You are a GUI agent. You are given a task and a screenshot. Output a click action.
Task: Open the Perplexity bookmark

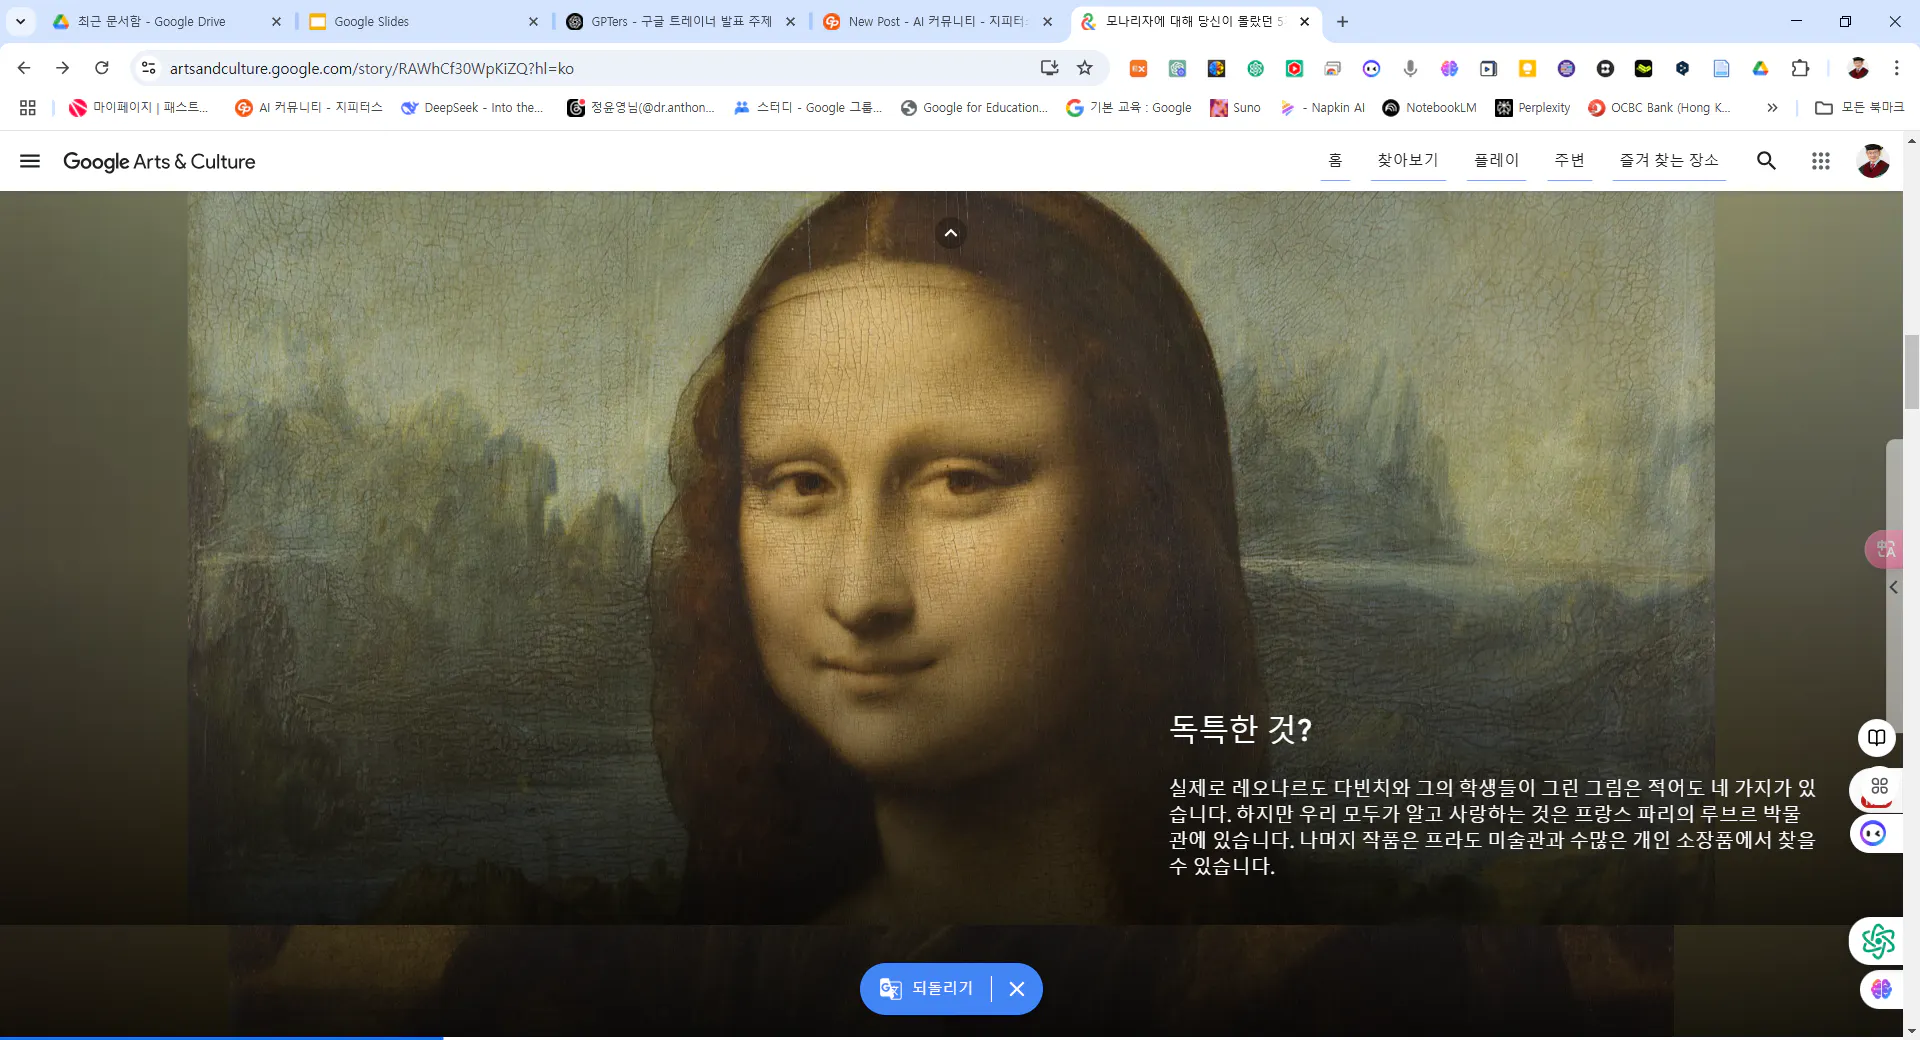tap(1533, 107)
